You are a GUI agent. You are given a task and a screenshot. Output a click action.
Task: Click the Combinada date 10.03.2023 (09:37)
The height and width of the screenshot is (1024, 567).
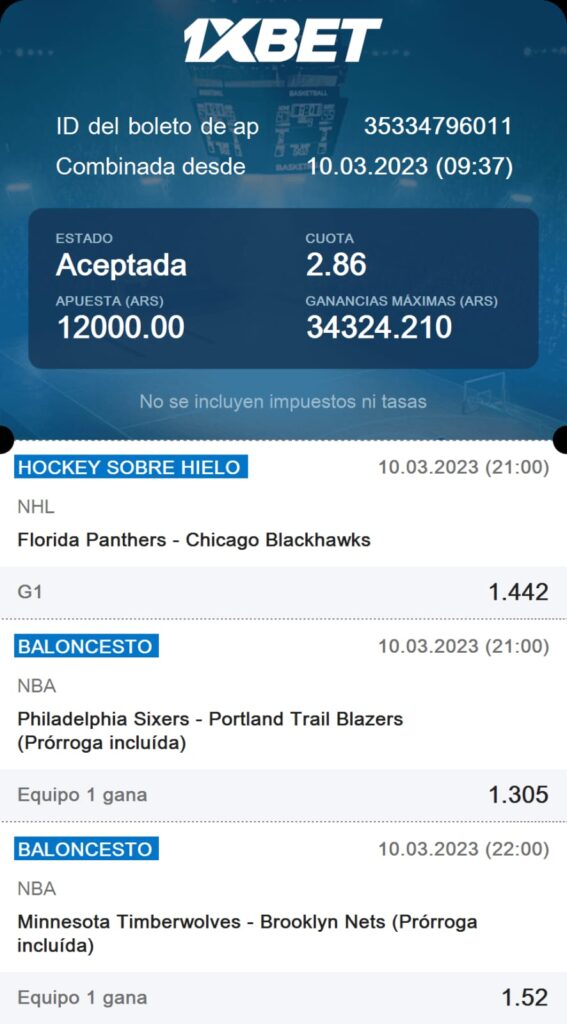pyautogui.click(x=410, y=167)
